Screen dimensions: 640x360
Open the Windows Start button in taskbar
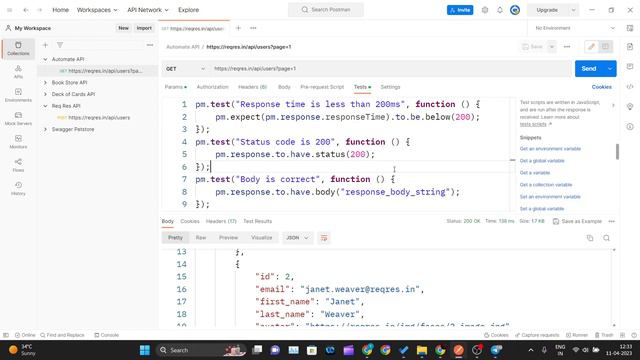(x=144, y=350)
